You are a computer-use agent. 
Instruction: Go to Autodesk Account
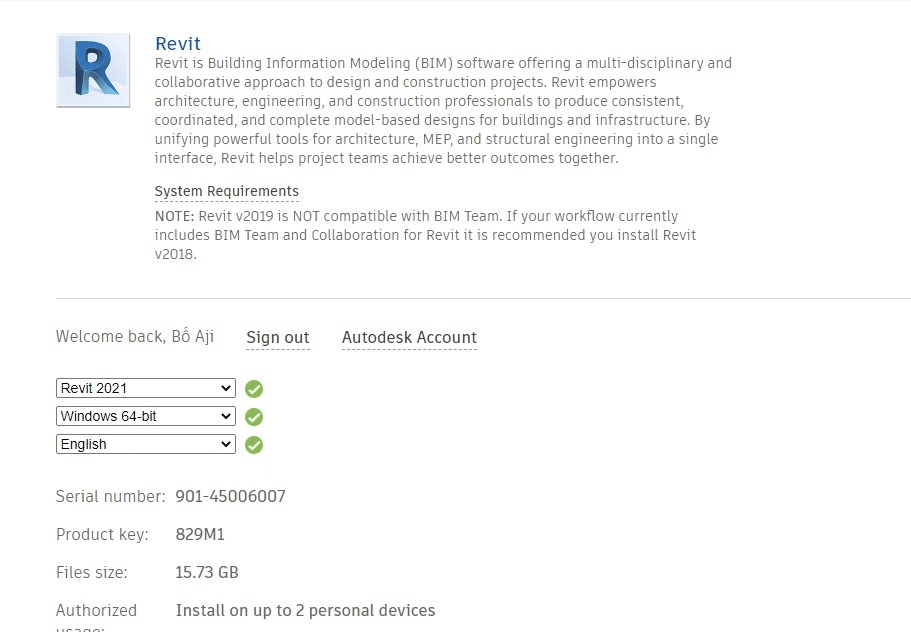[409, 338]
